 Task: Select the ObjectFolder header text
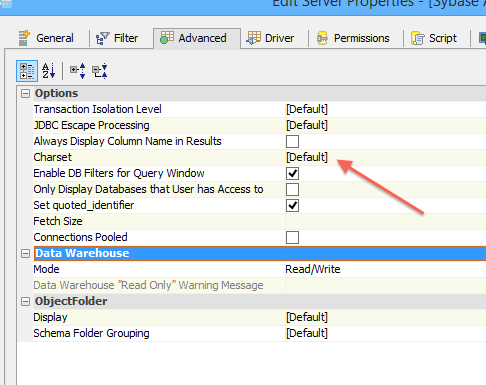point(71,301)
